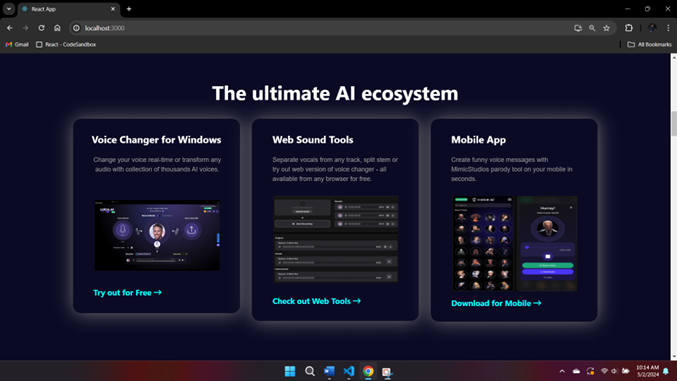
Task: Reload the localhost page
Action: click(41, 28)
